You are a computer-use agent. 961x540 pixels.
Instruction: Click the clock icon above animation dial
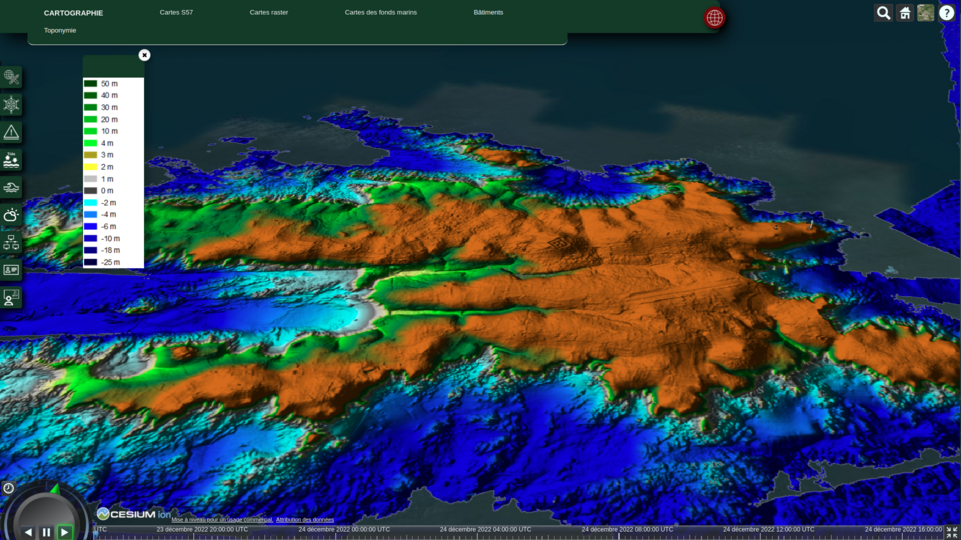click(x=9, y=489)
